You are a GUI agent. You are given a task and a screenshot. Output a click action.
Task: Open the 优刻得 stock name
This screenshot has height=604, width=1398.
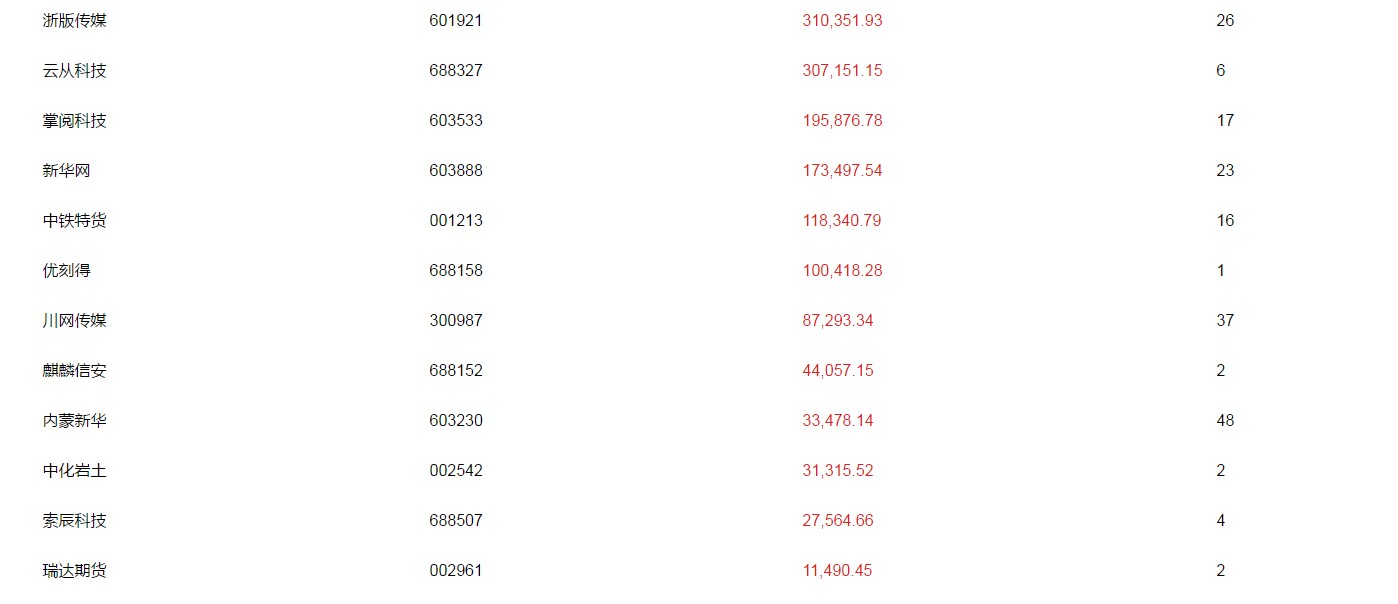pos(67,271)
